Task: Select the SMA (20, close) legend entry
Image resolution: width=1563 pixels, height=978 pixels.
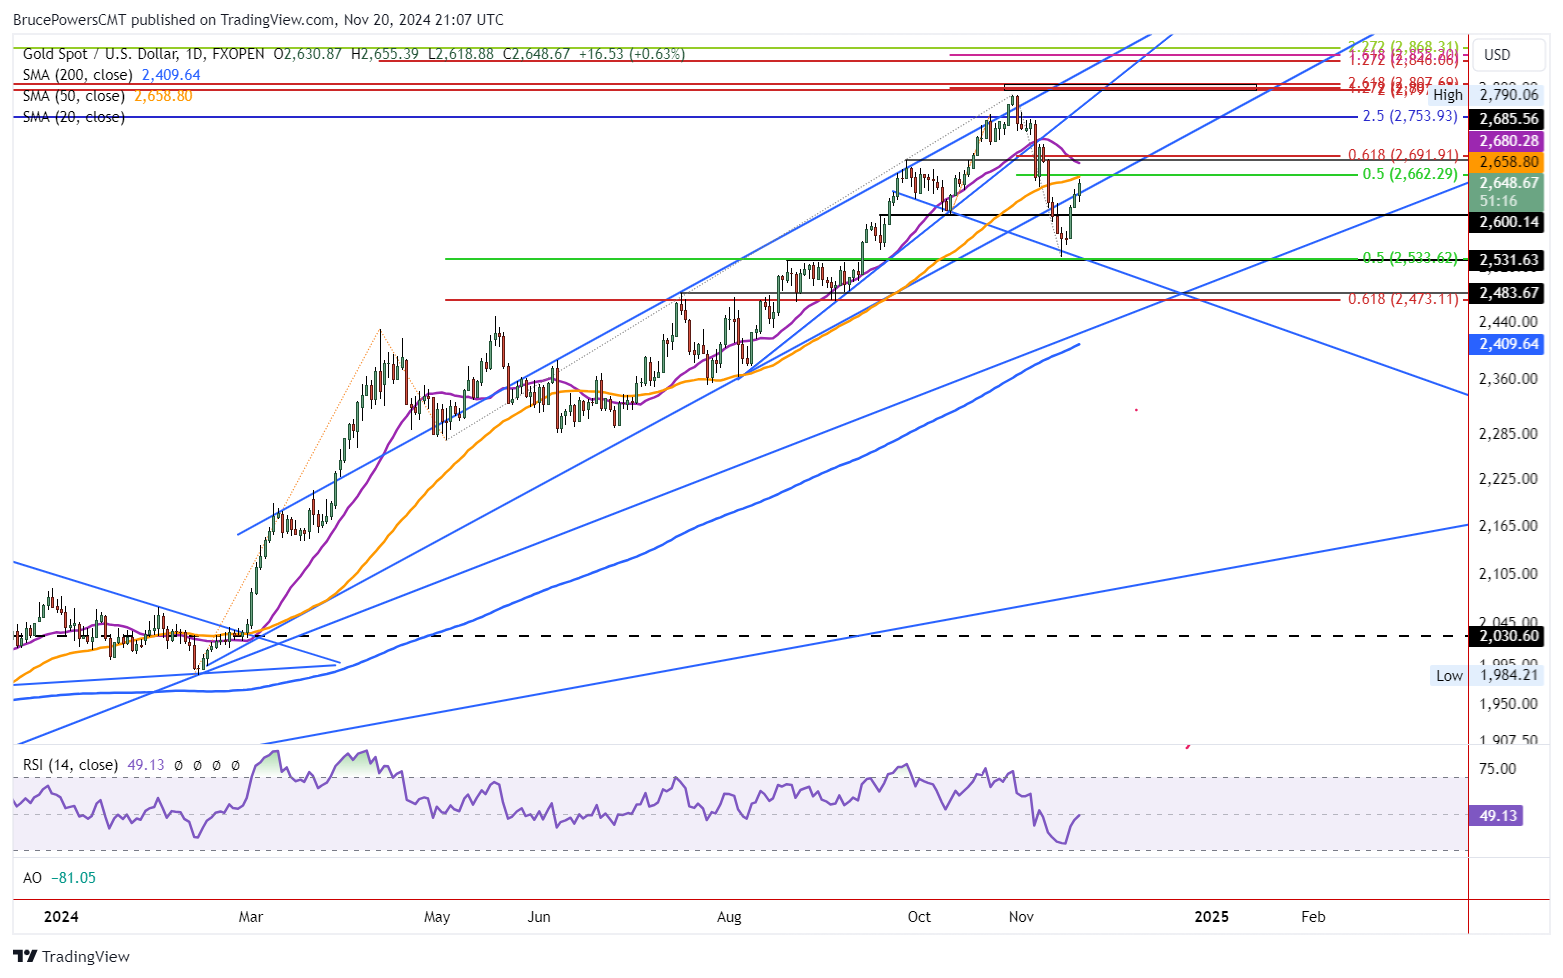Action: click(x=73, y=117)
